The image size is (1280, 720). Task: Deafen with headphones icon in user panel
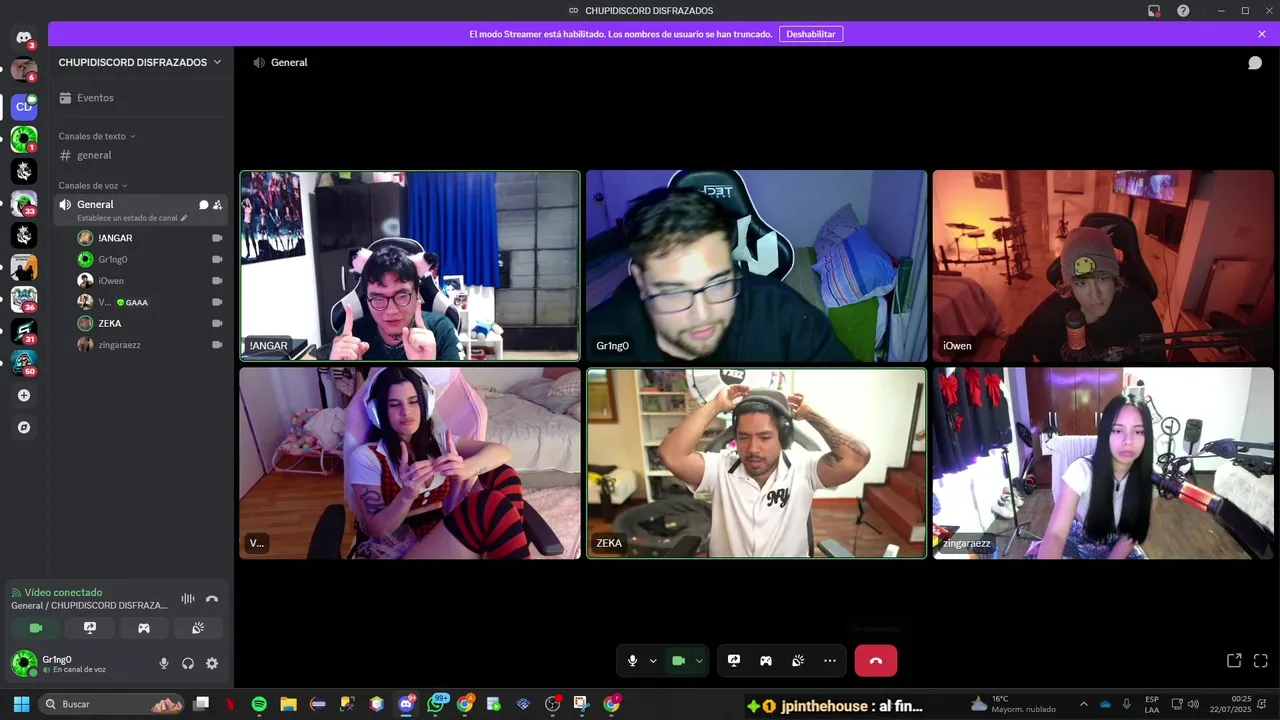[188, 663]
